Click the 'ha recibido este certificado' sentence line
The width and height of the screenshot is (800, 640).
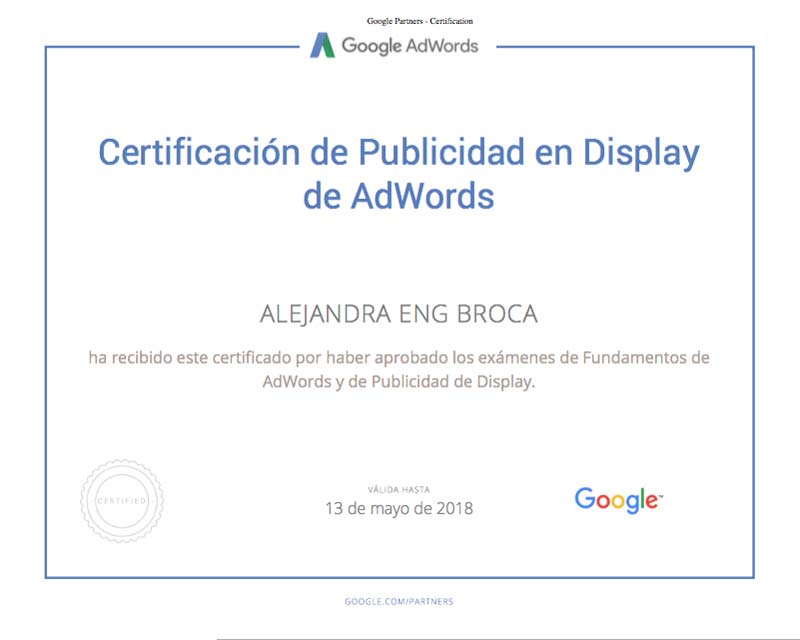click(399, 357)
